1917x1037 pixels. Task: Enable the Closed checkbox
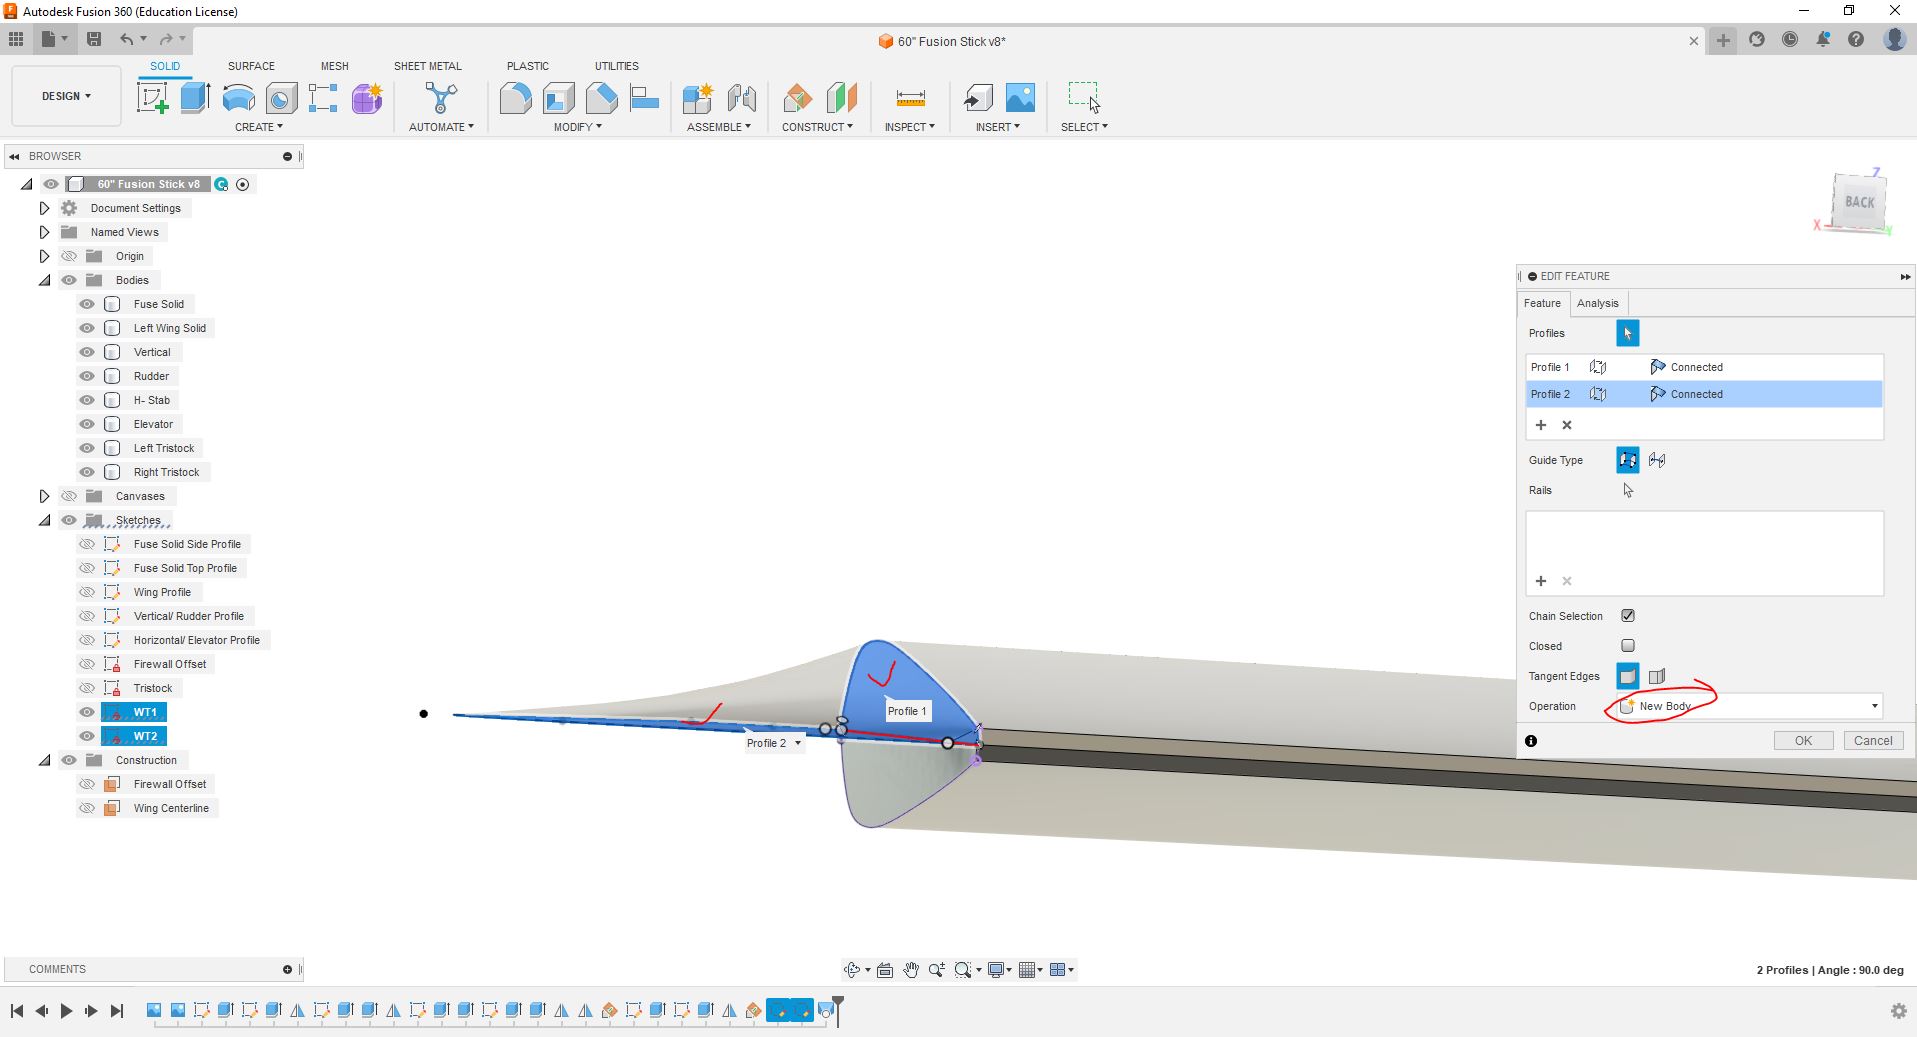[x=1628, y=646]
